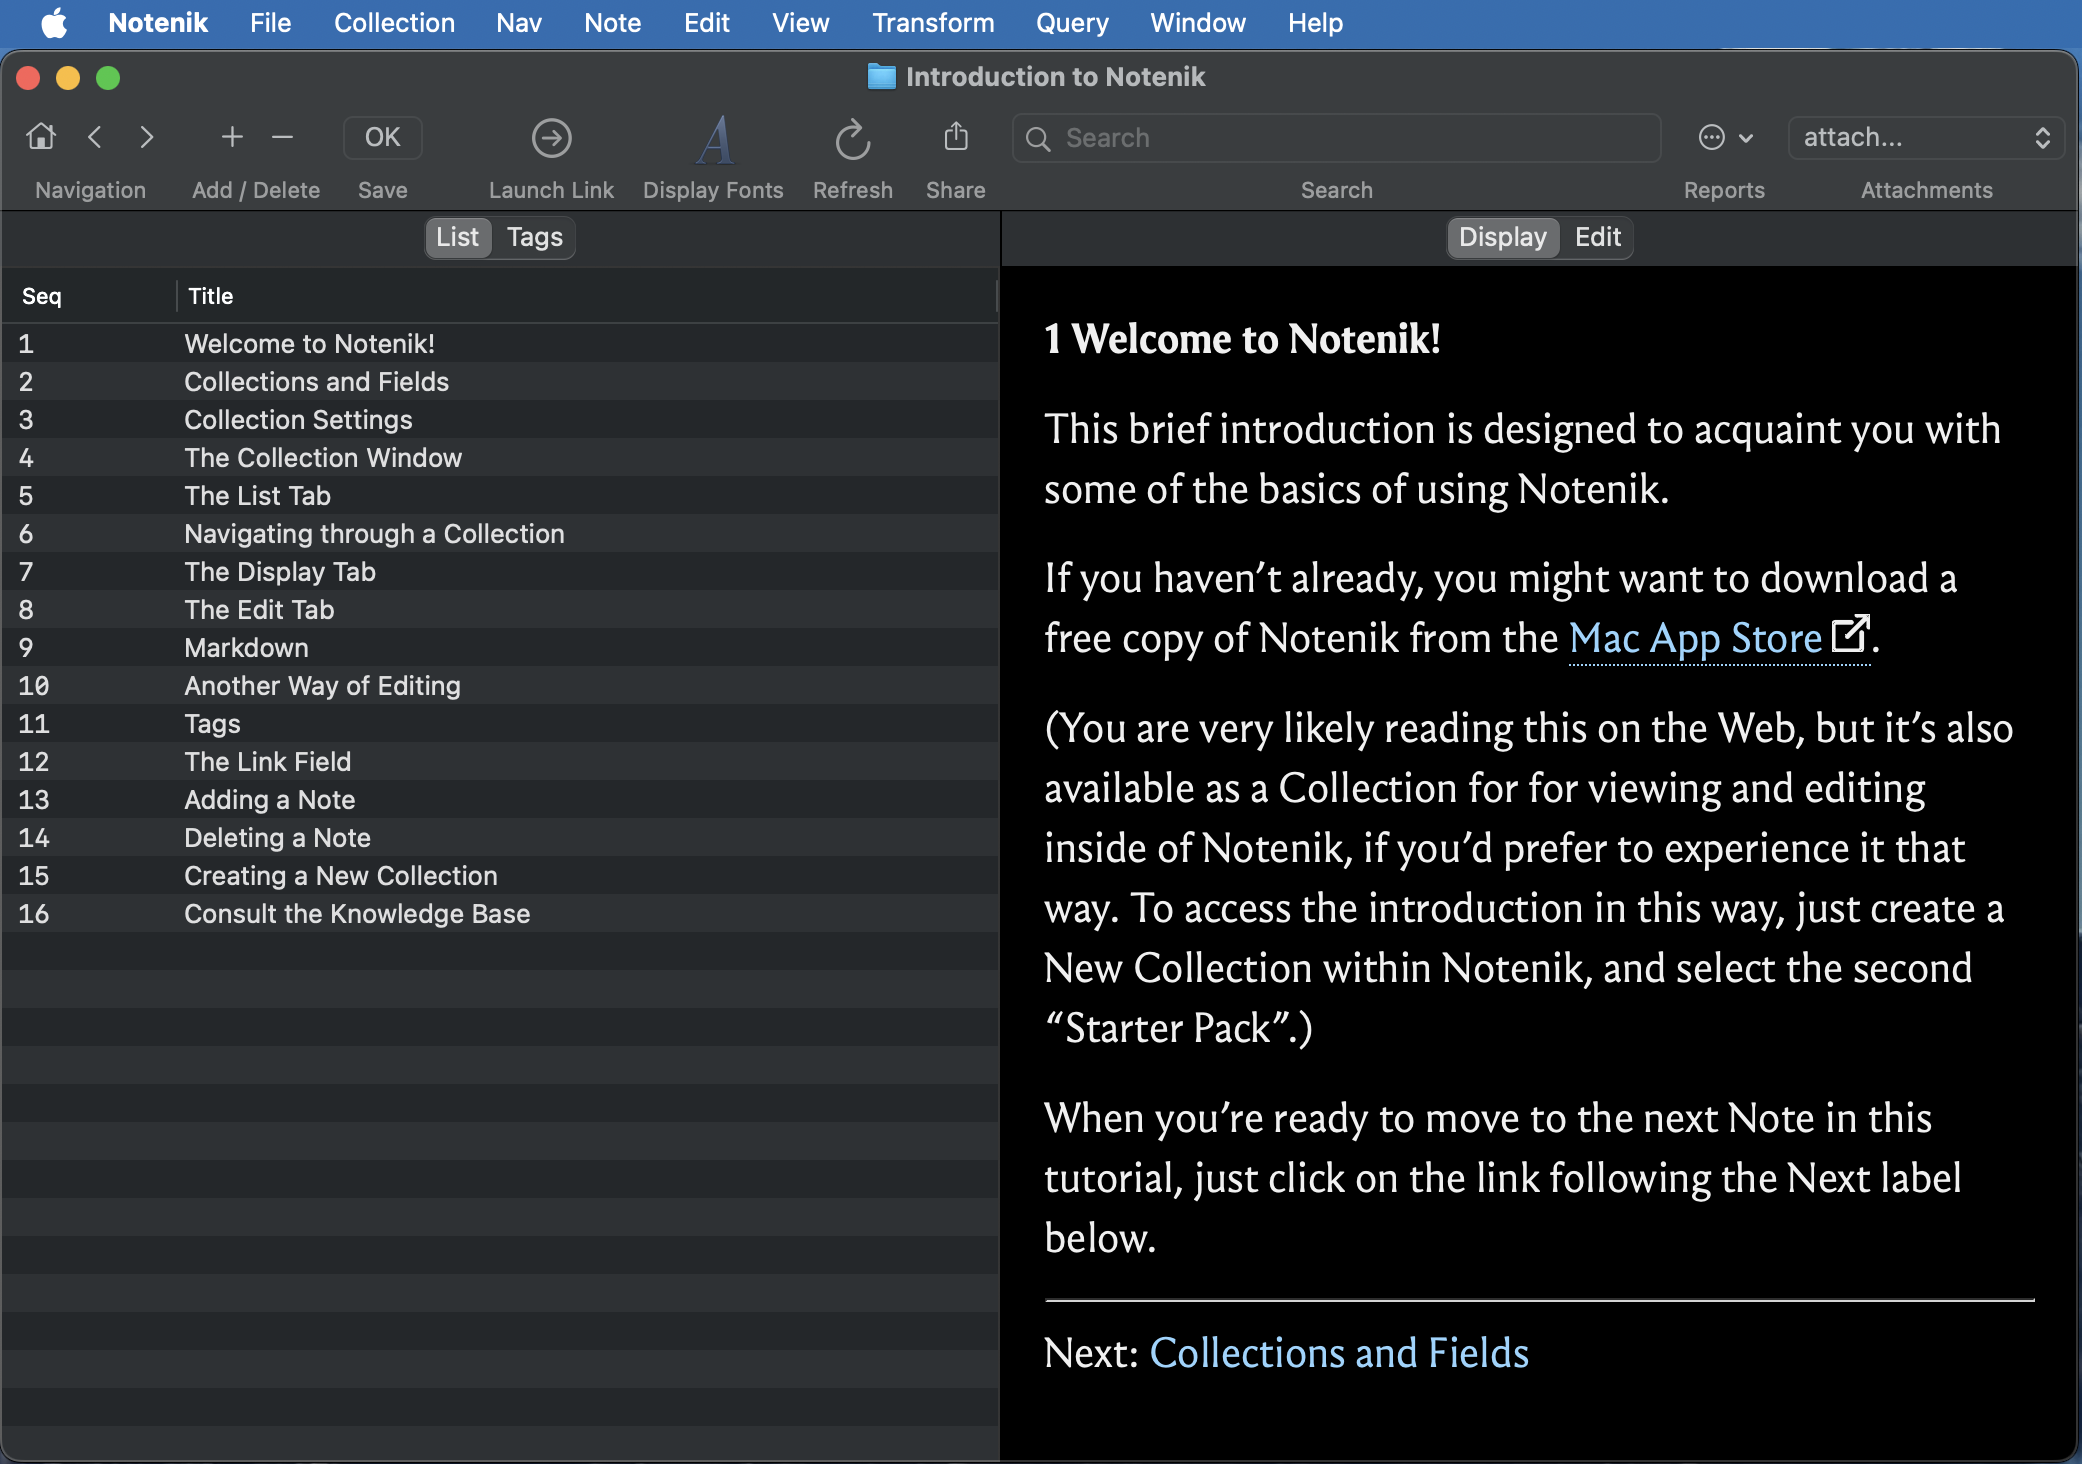Expand the attachments popup selector

click(1925, 138)
